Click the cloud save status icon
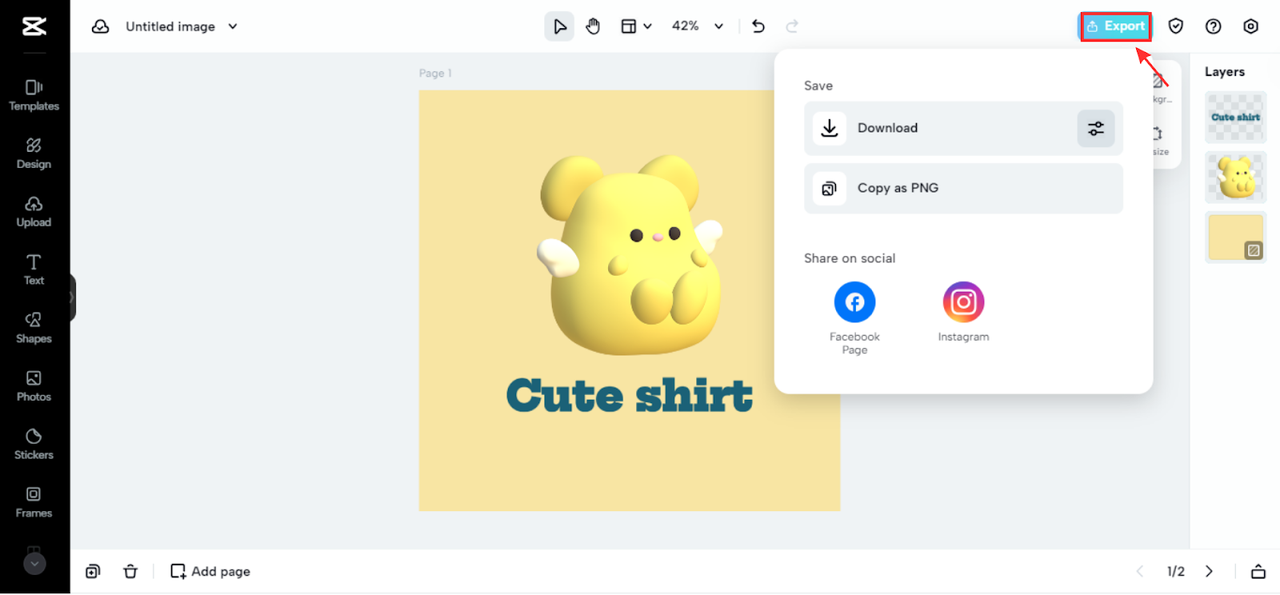 coord(100,27)
